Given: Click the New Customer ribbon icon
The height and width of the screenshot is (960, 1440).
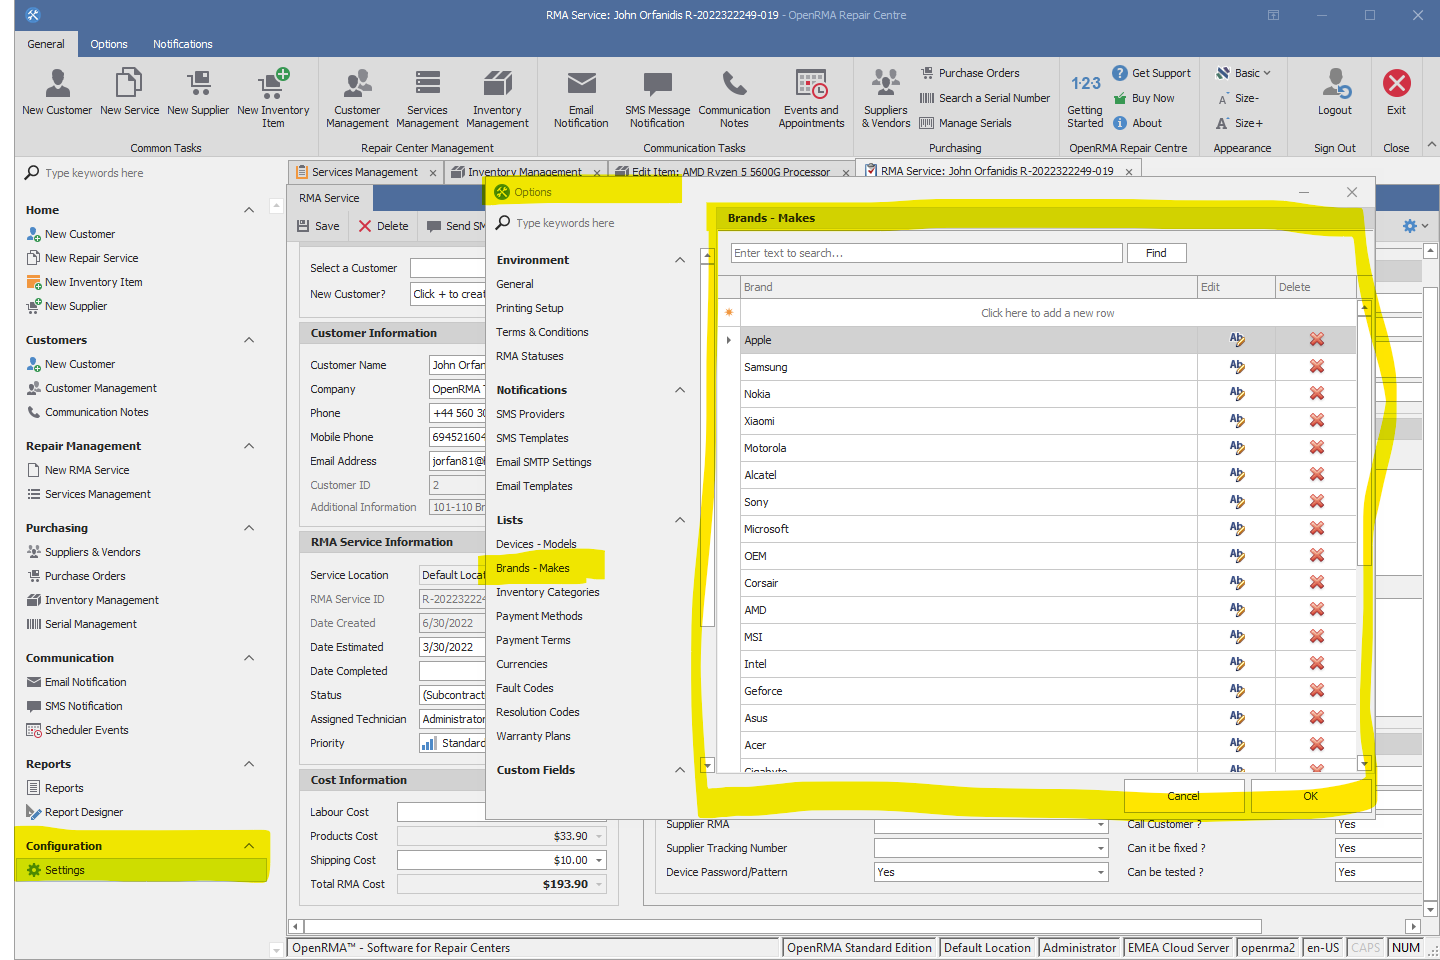Looking at the screenshot, I should 57,92.
